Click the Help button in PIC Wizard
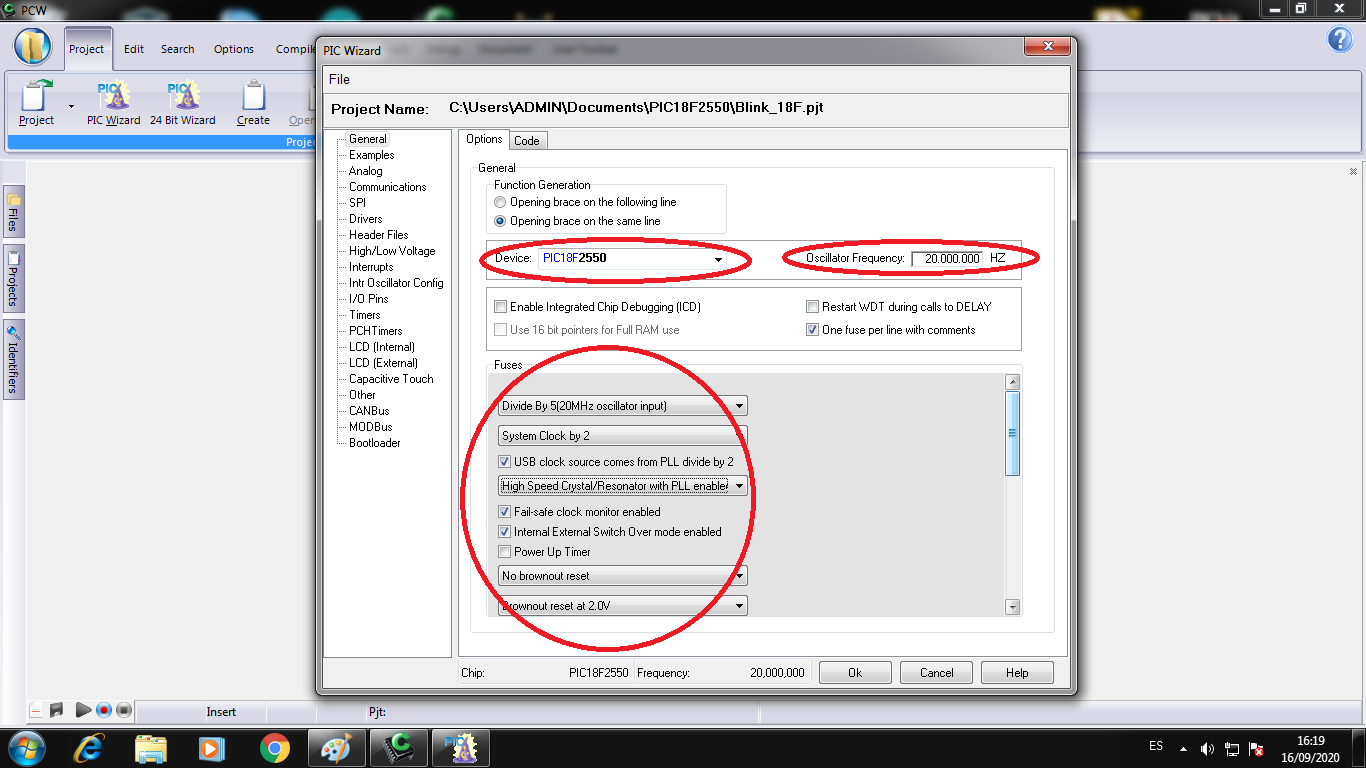Image resolution: width=1366 pixels, height=768 pixels. pyautogui.click(x=1017, y=673)
